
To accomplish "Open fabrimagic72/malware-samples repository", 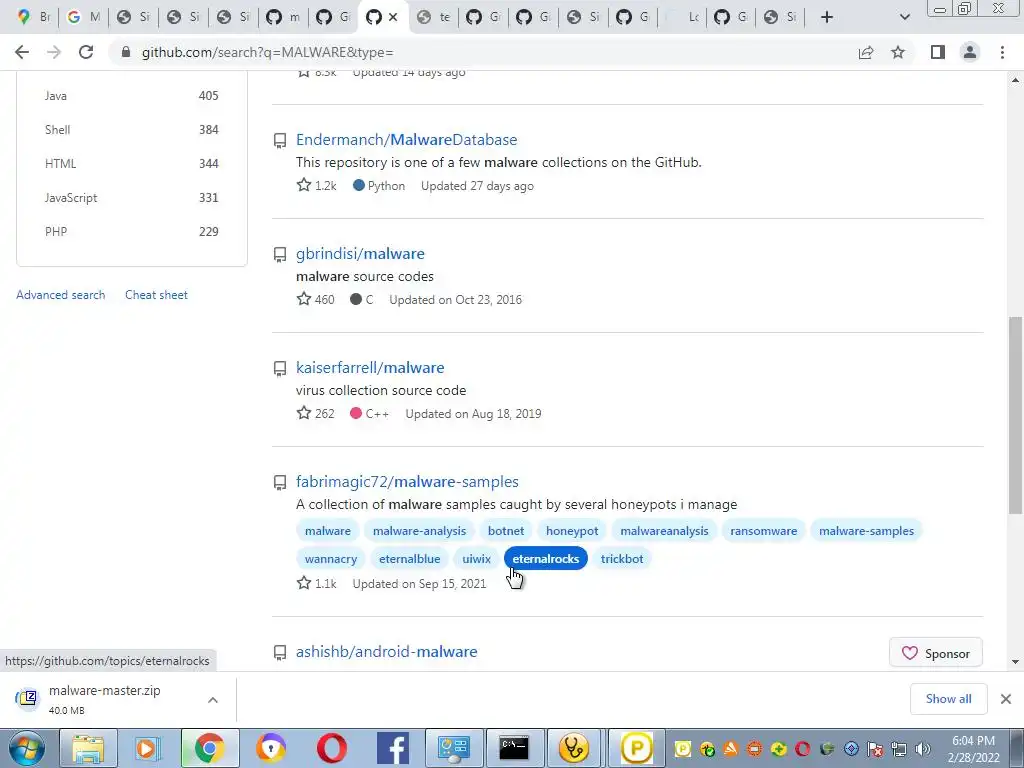I will pos(407,482).
